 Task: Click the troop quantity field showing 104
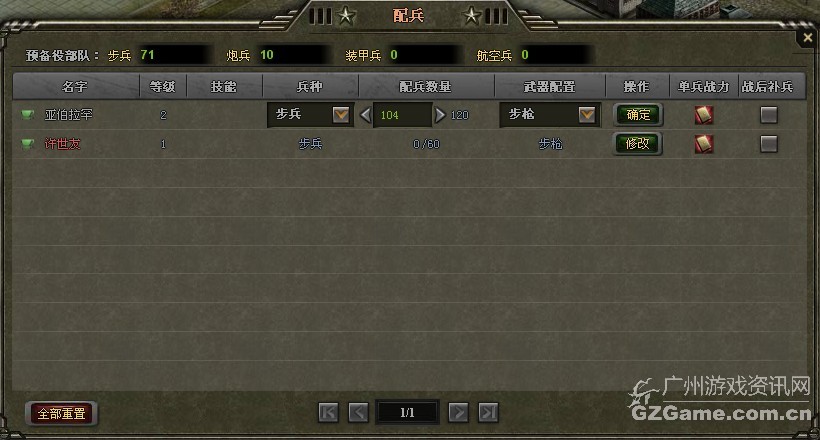(402, 115)
